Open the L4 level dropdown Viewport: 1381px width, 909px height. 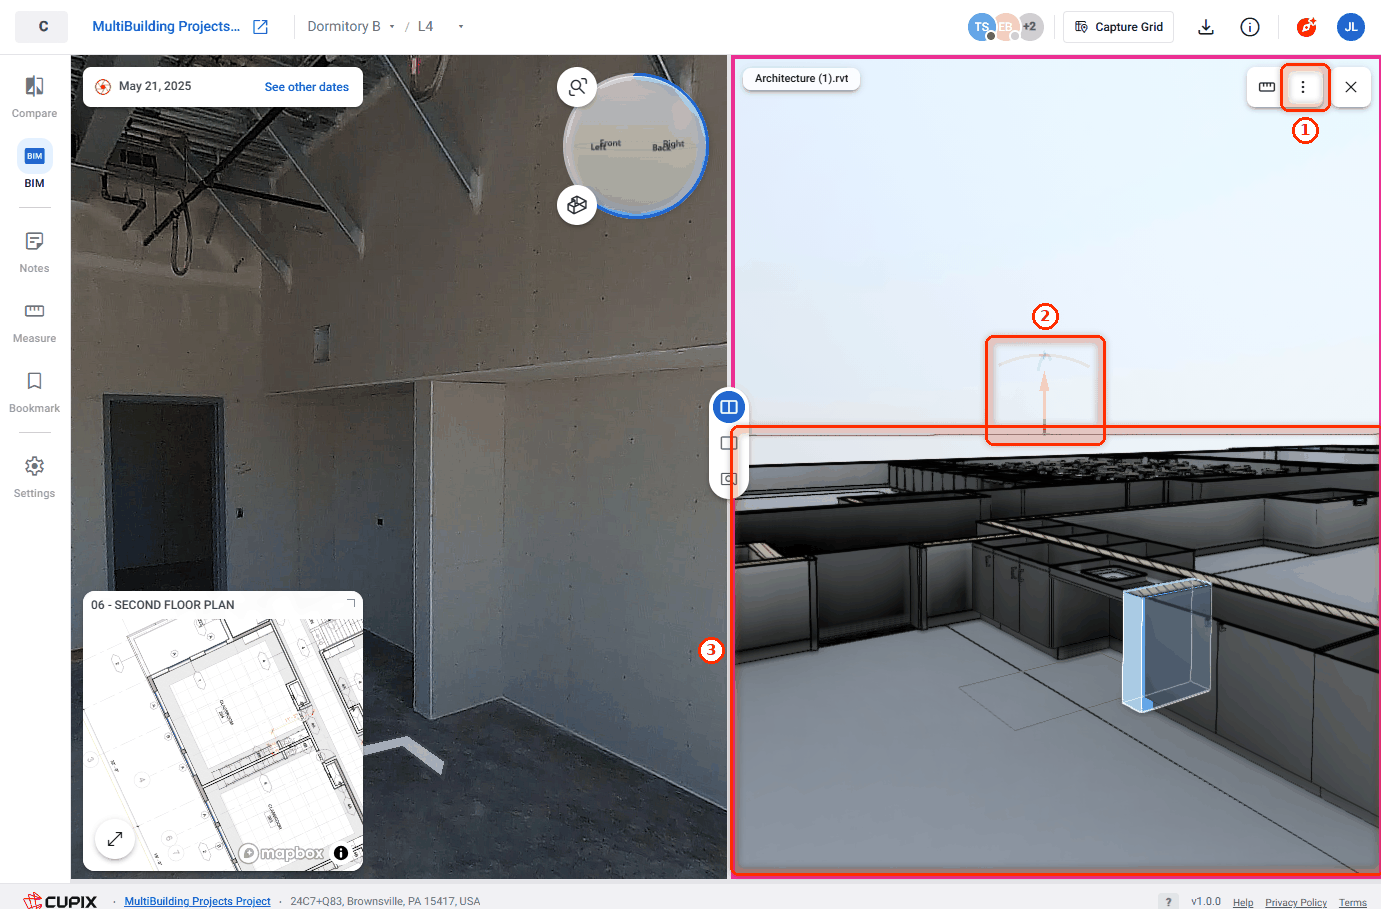pos(440,27)
